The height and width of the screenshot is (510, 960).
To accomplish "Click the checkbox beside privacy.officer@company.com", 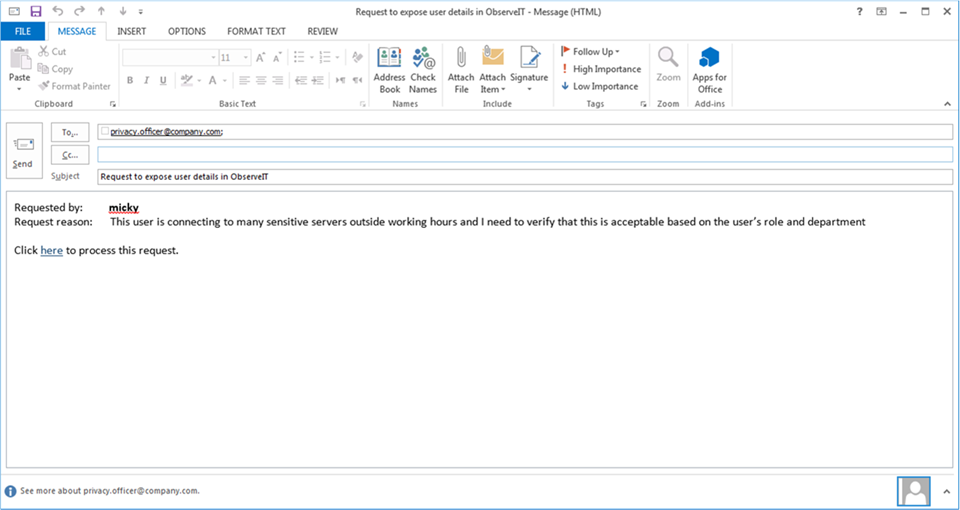I will pos(105,131).
